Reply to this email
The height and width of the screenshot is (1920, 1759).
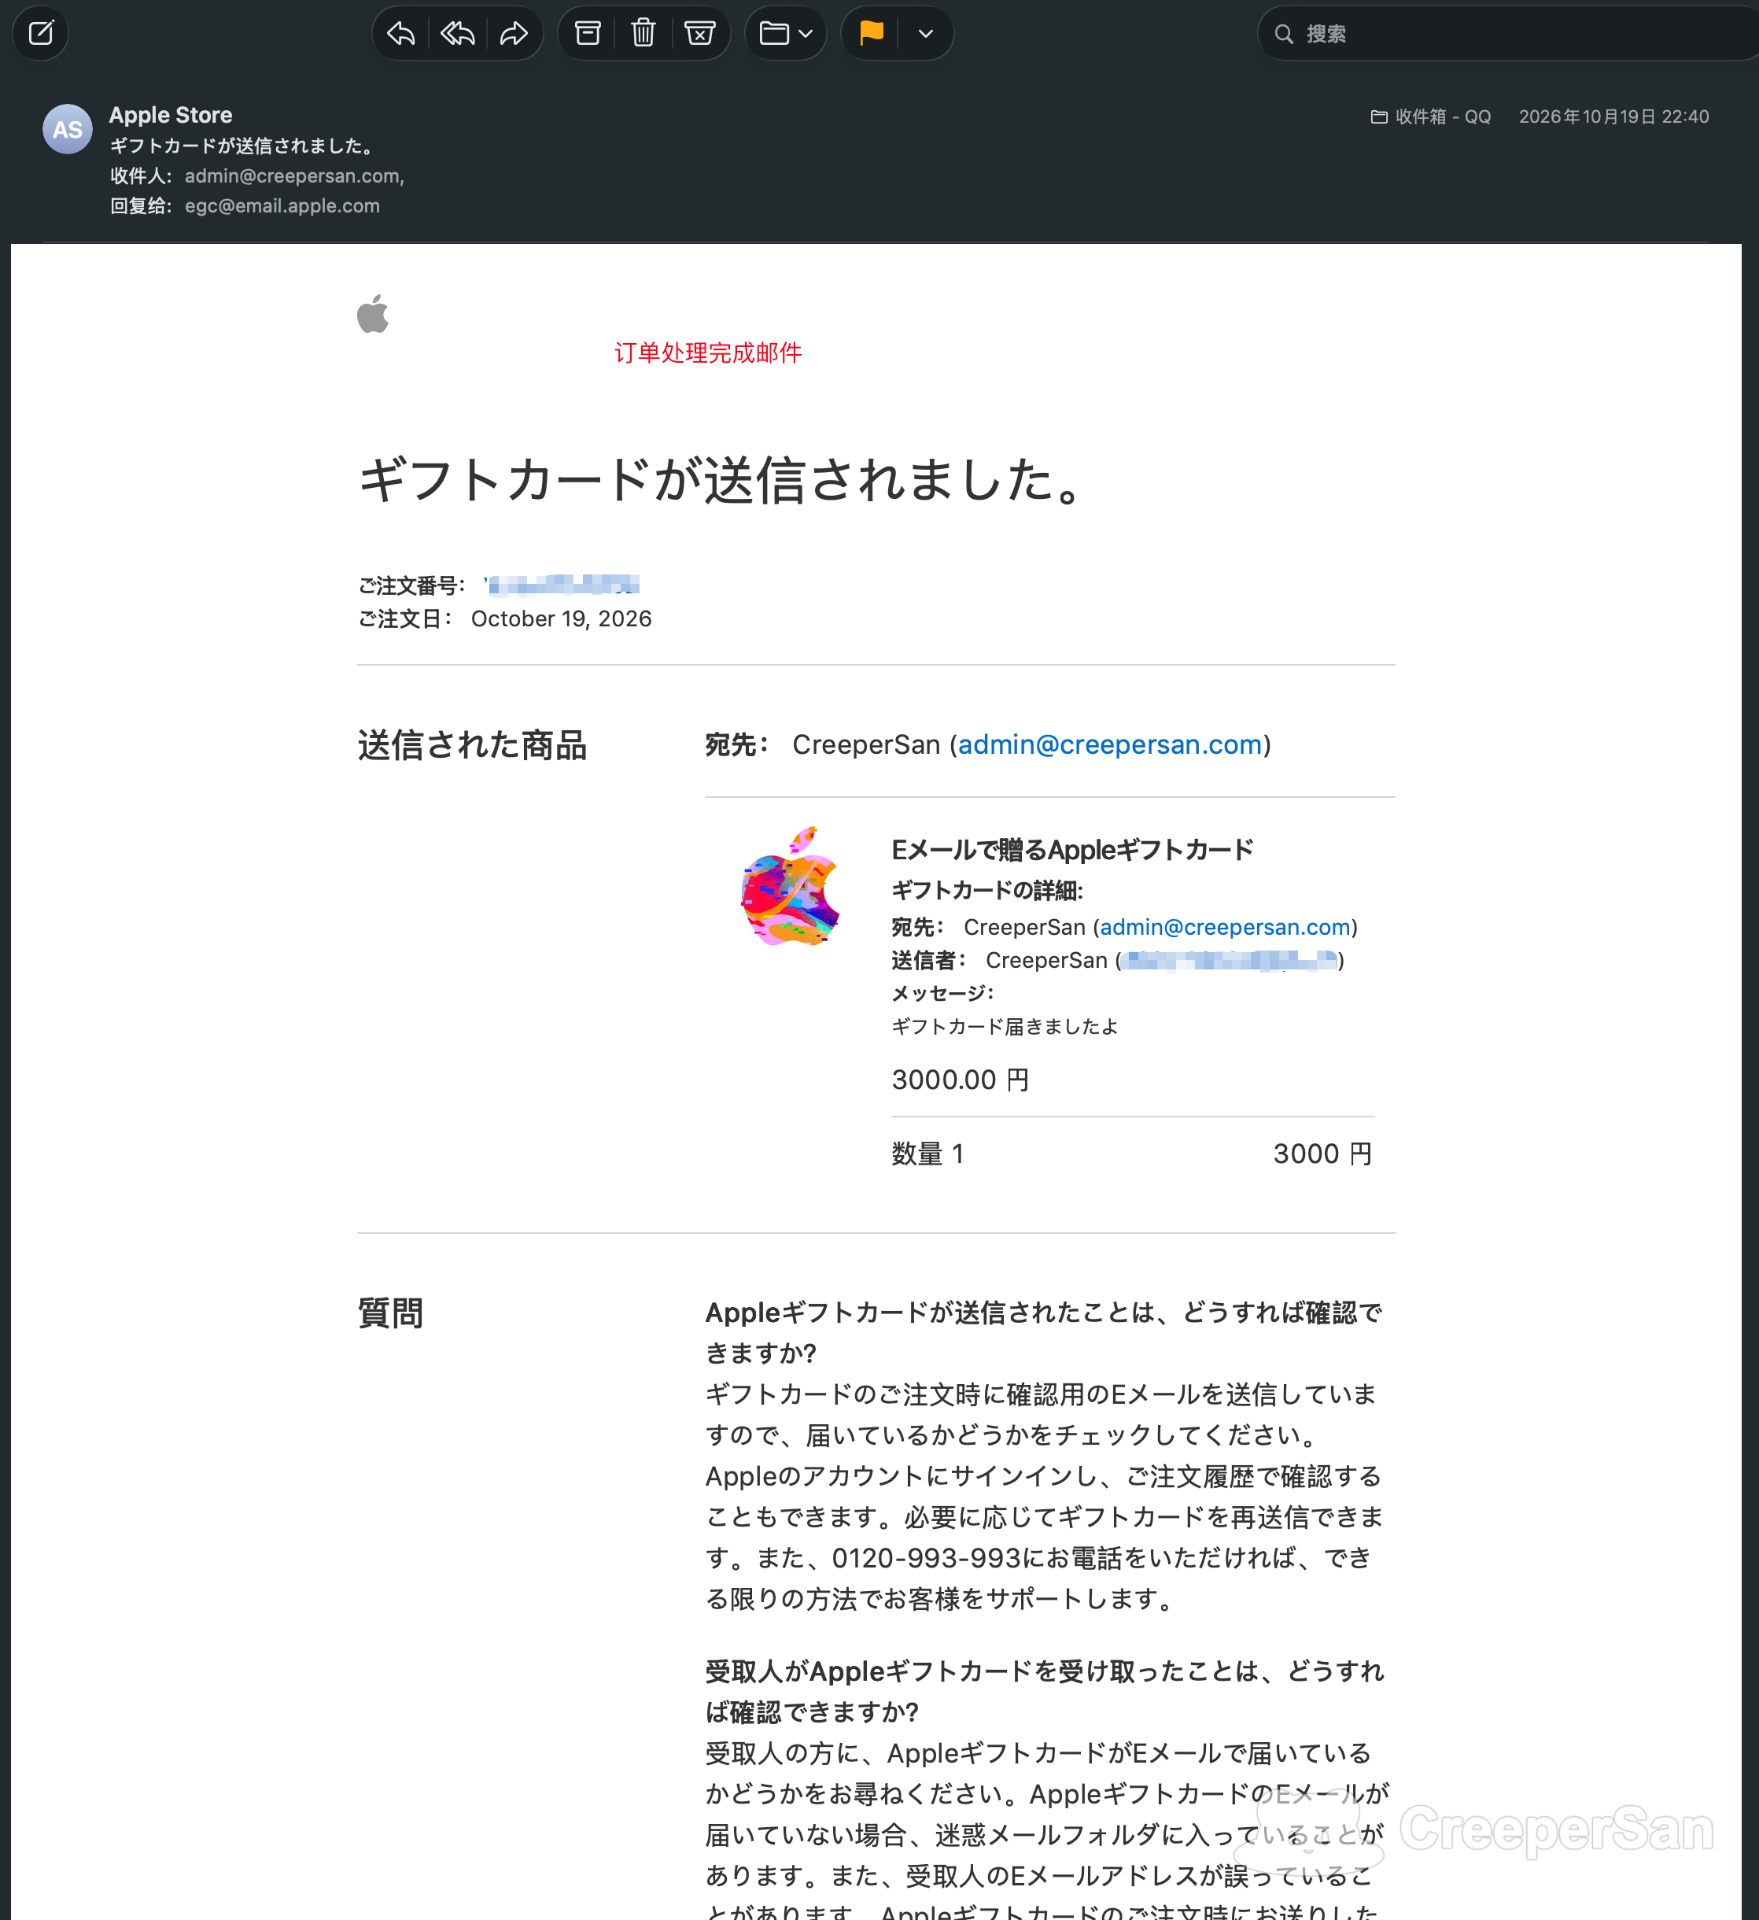tap(401, 34)
